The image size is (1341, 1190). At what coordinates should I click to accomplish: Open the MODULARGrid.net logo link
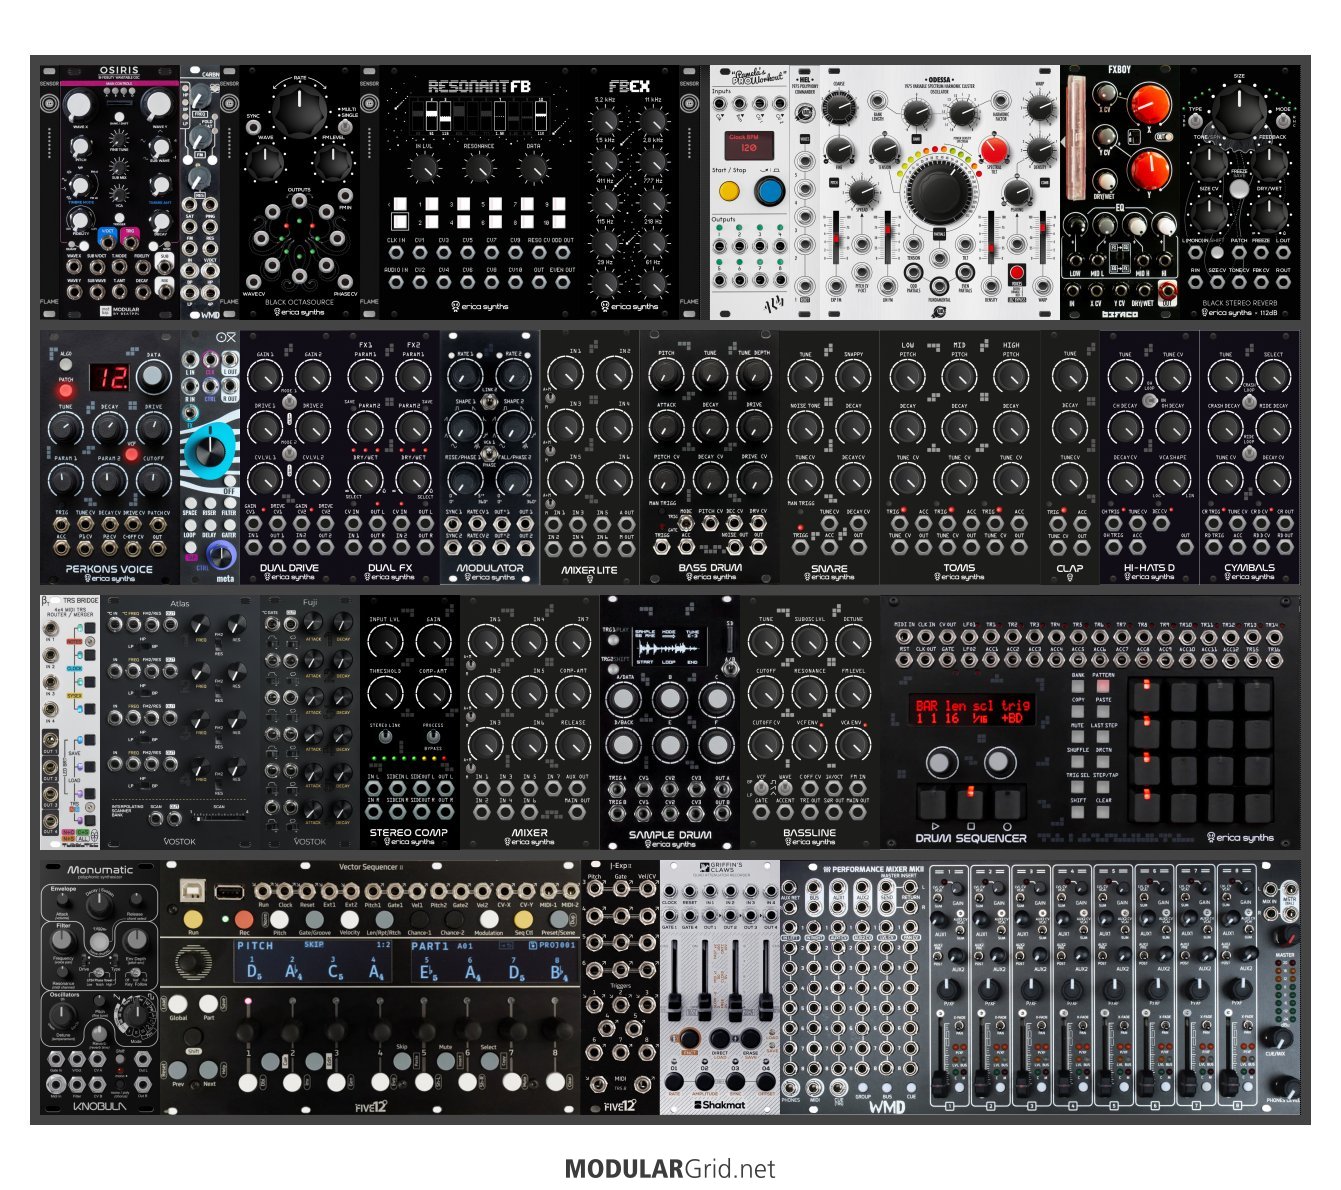tap(670, 1168)
